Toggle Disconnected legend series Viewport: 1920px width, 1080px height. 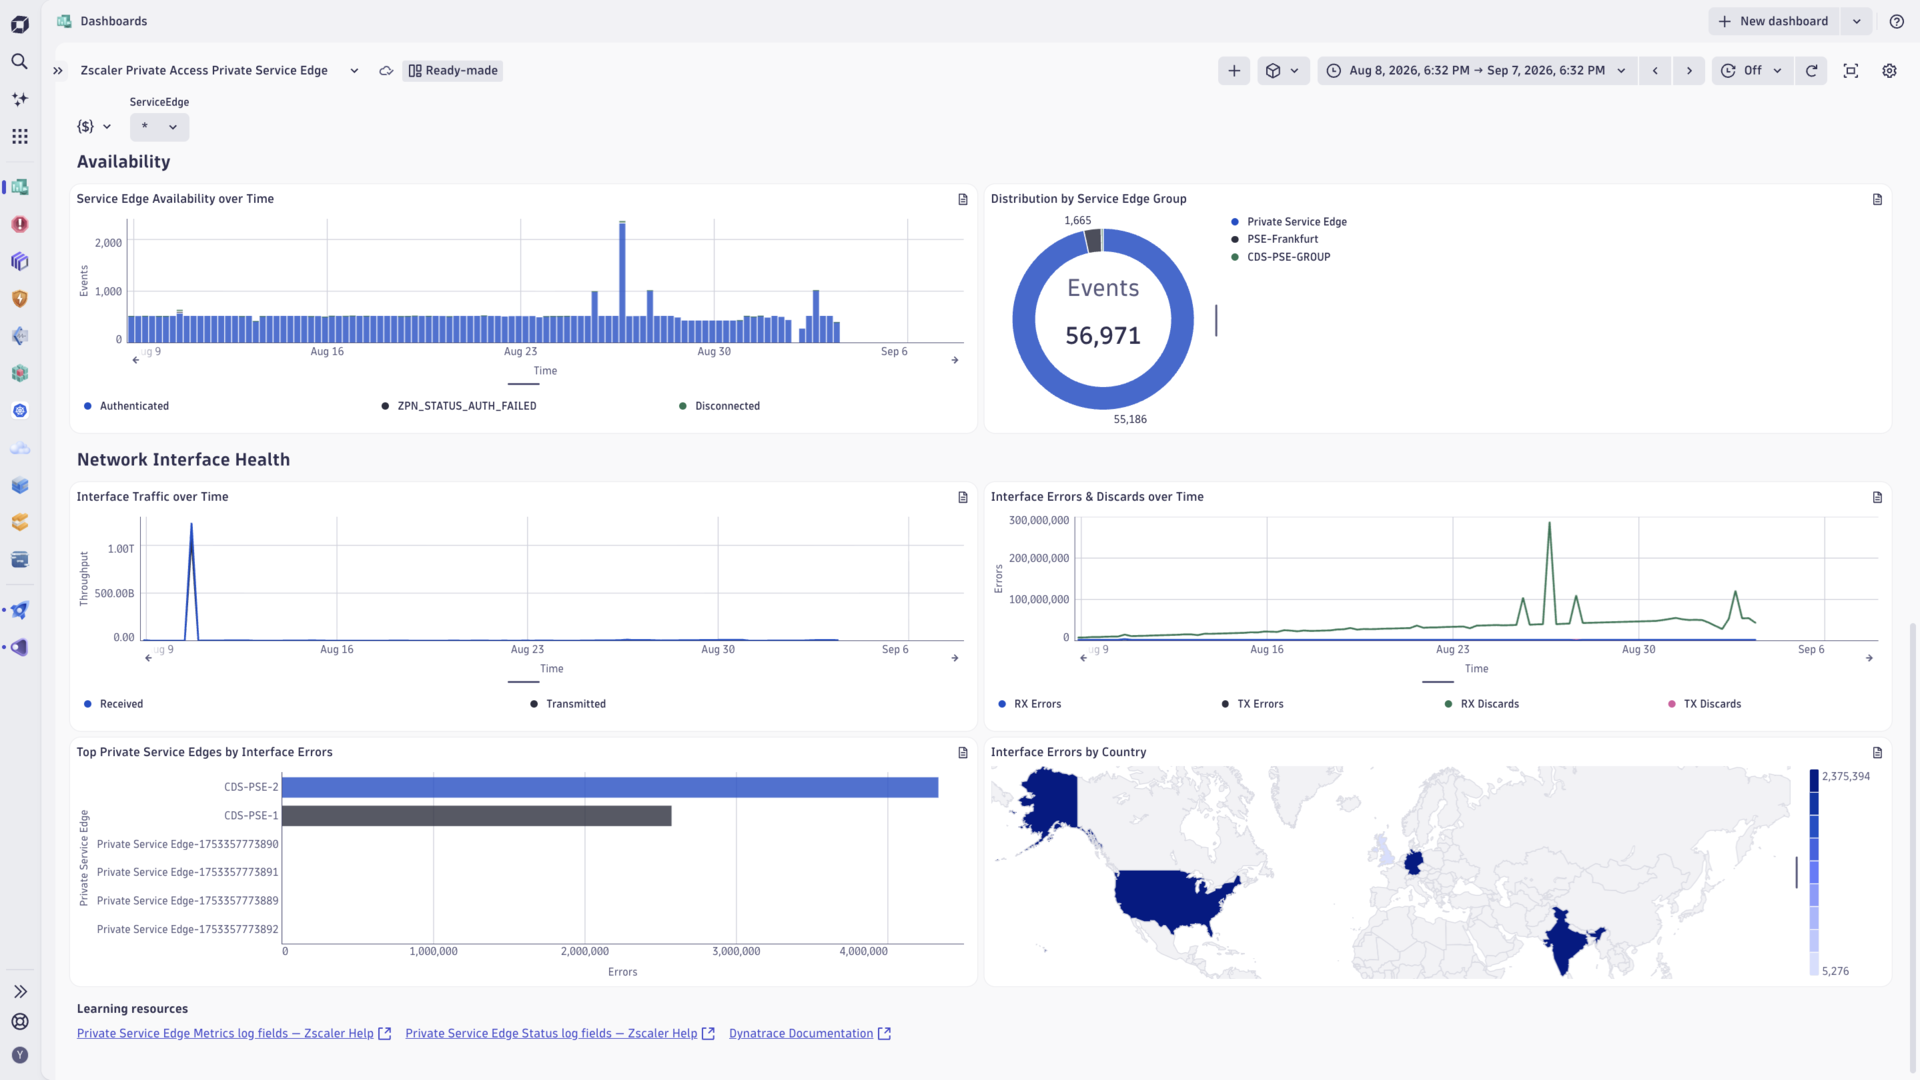click(x=719, y=406)
